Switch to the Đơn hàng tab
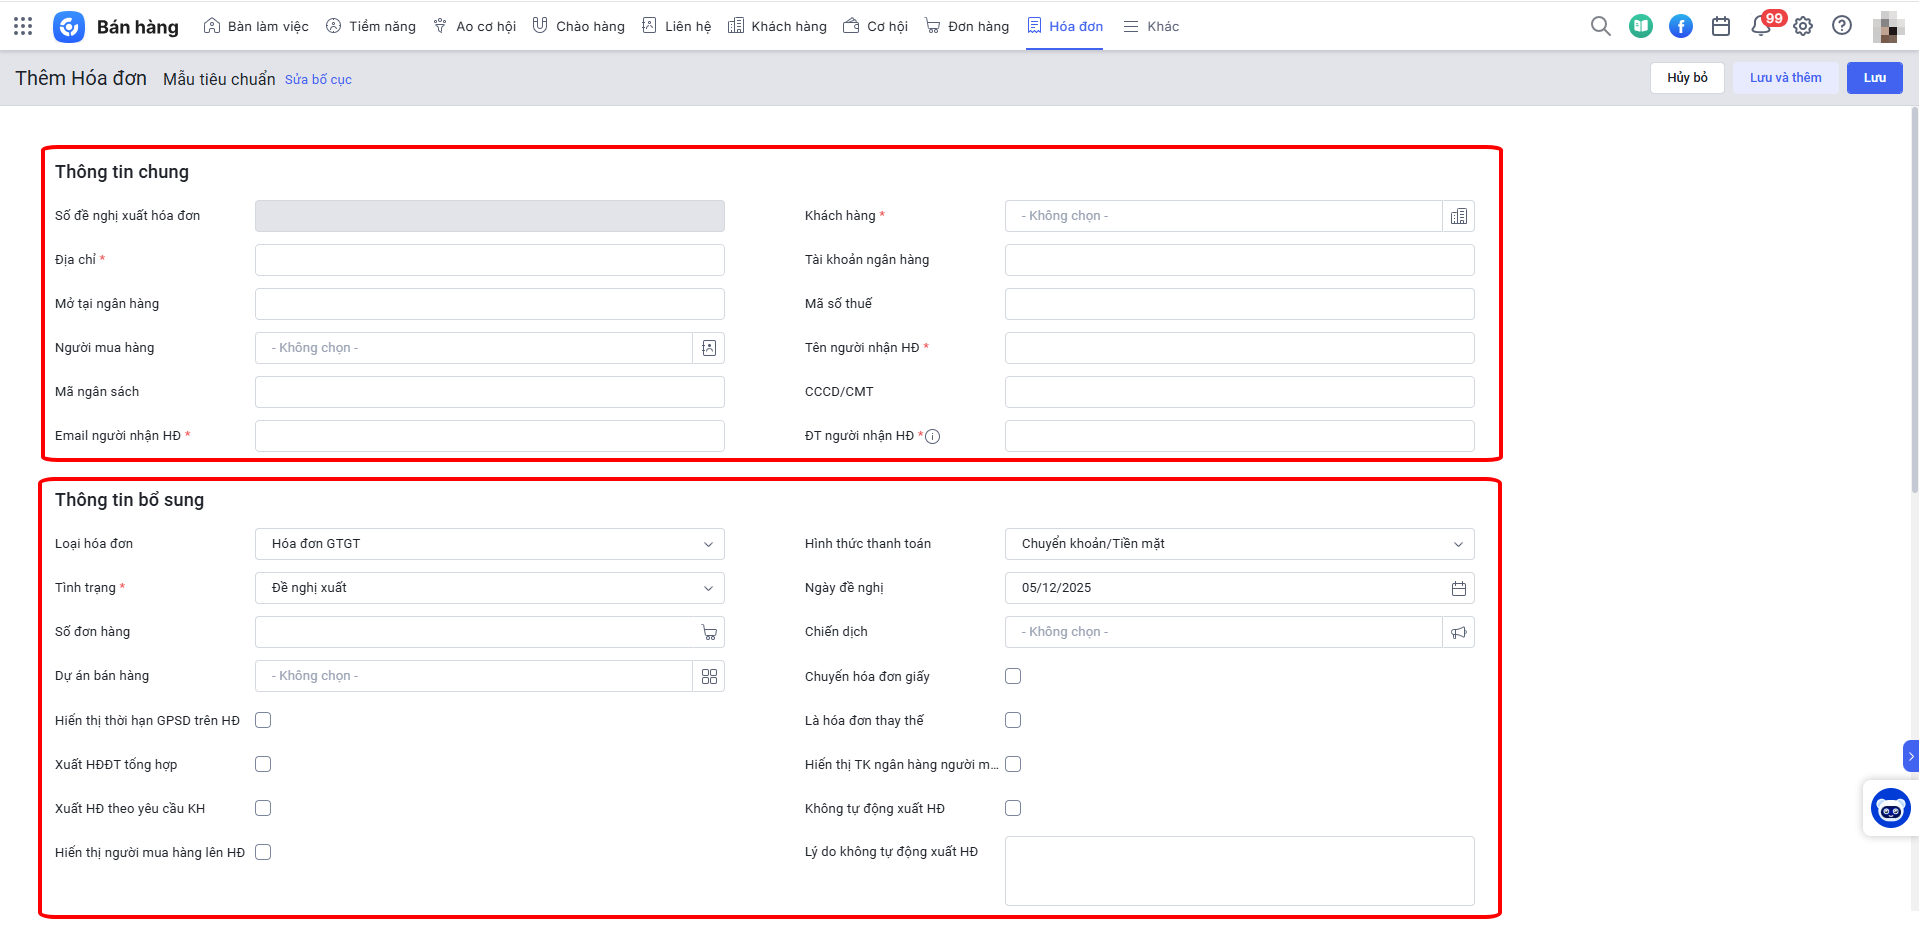This screenshot has width=1919, height=925. [x=966, y=26]
